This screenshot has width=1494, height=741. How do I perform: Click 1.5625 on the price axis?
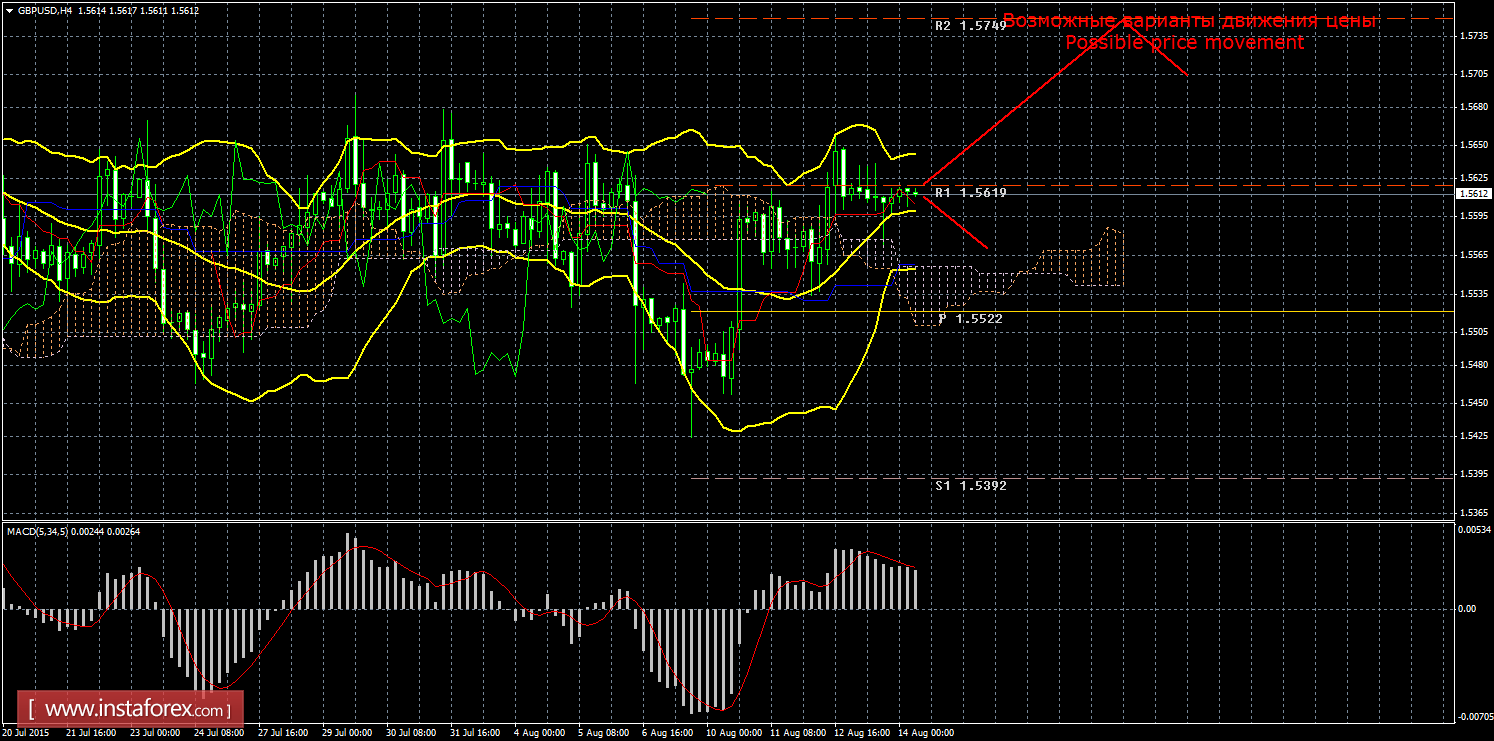(1472, 180)
